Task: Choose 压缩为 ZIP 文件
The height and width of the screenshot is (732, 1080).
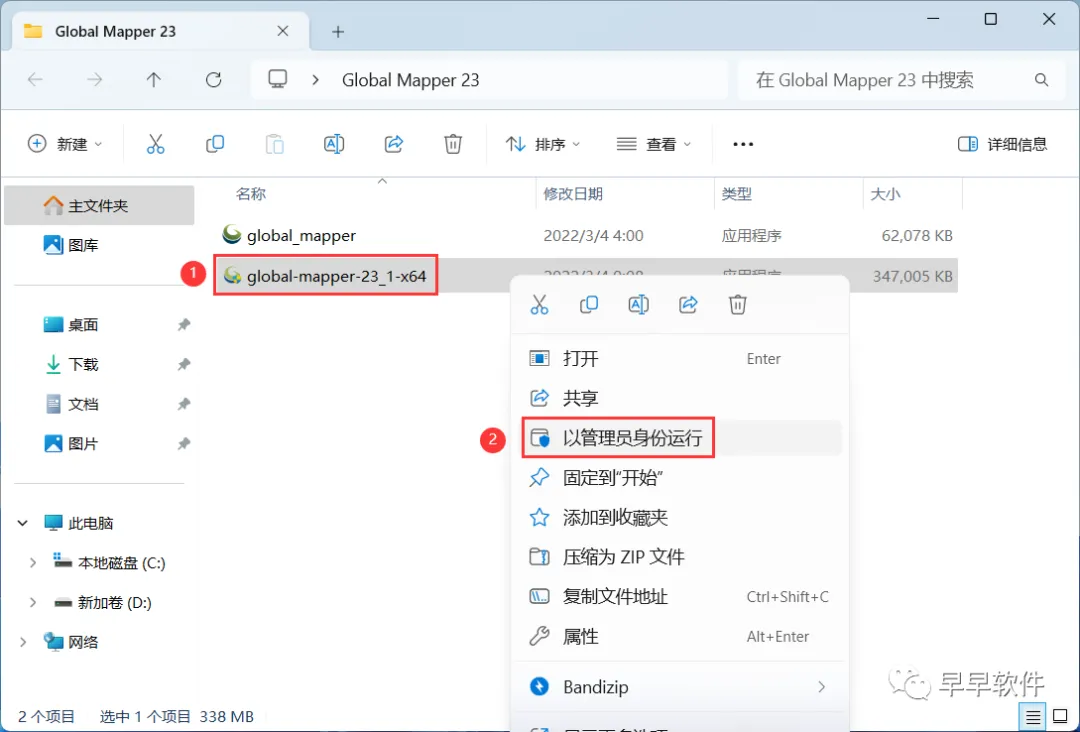Action: (680, 557)
